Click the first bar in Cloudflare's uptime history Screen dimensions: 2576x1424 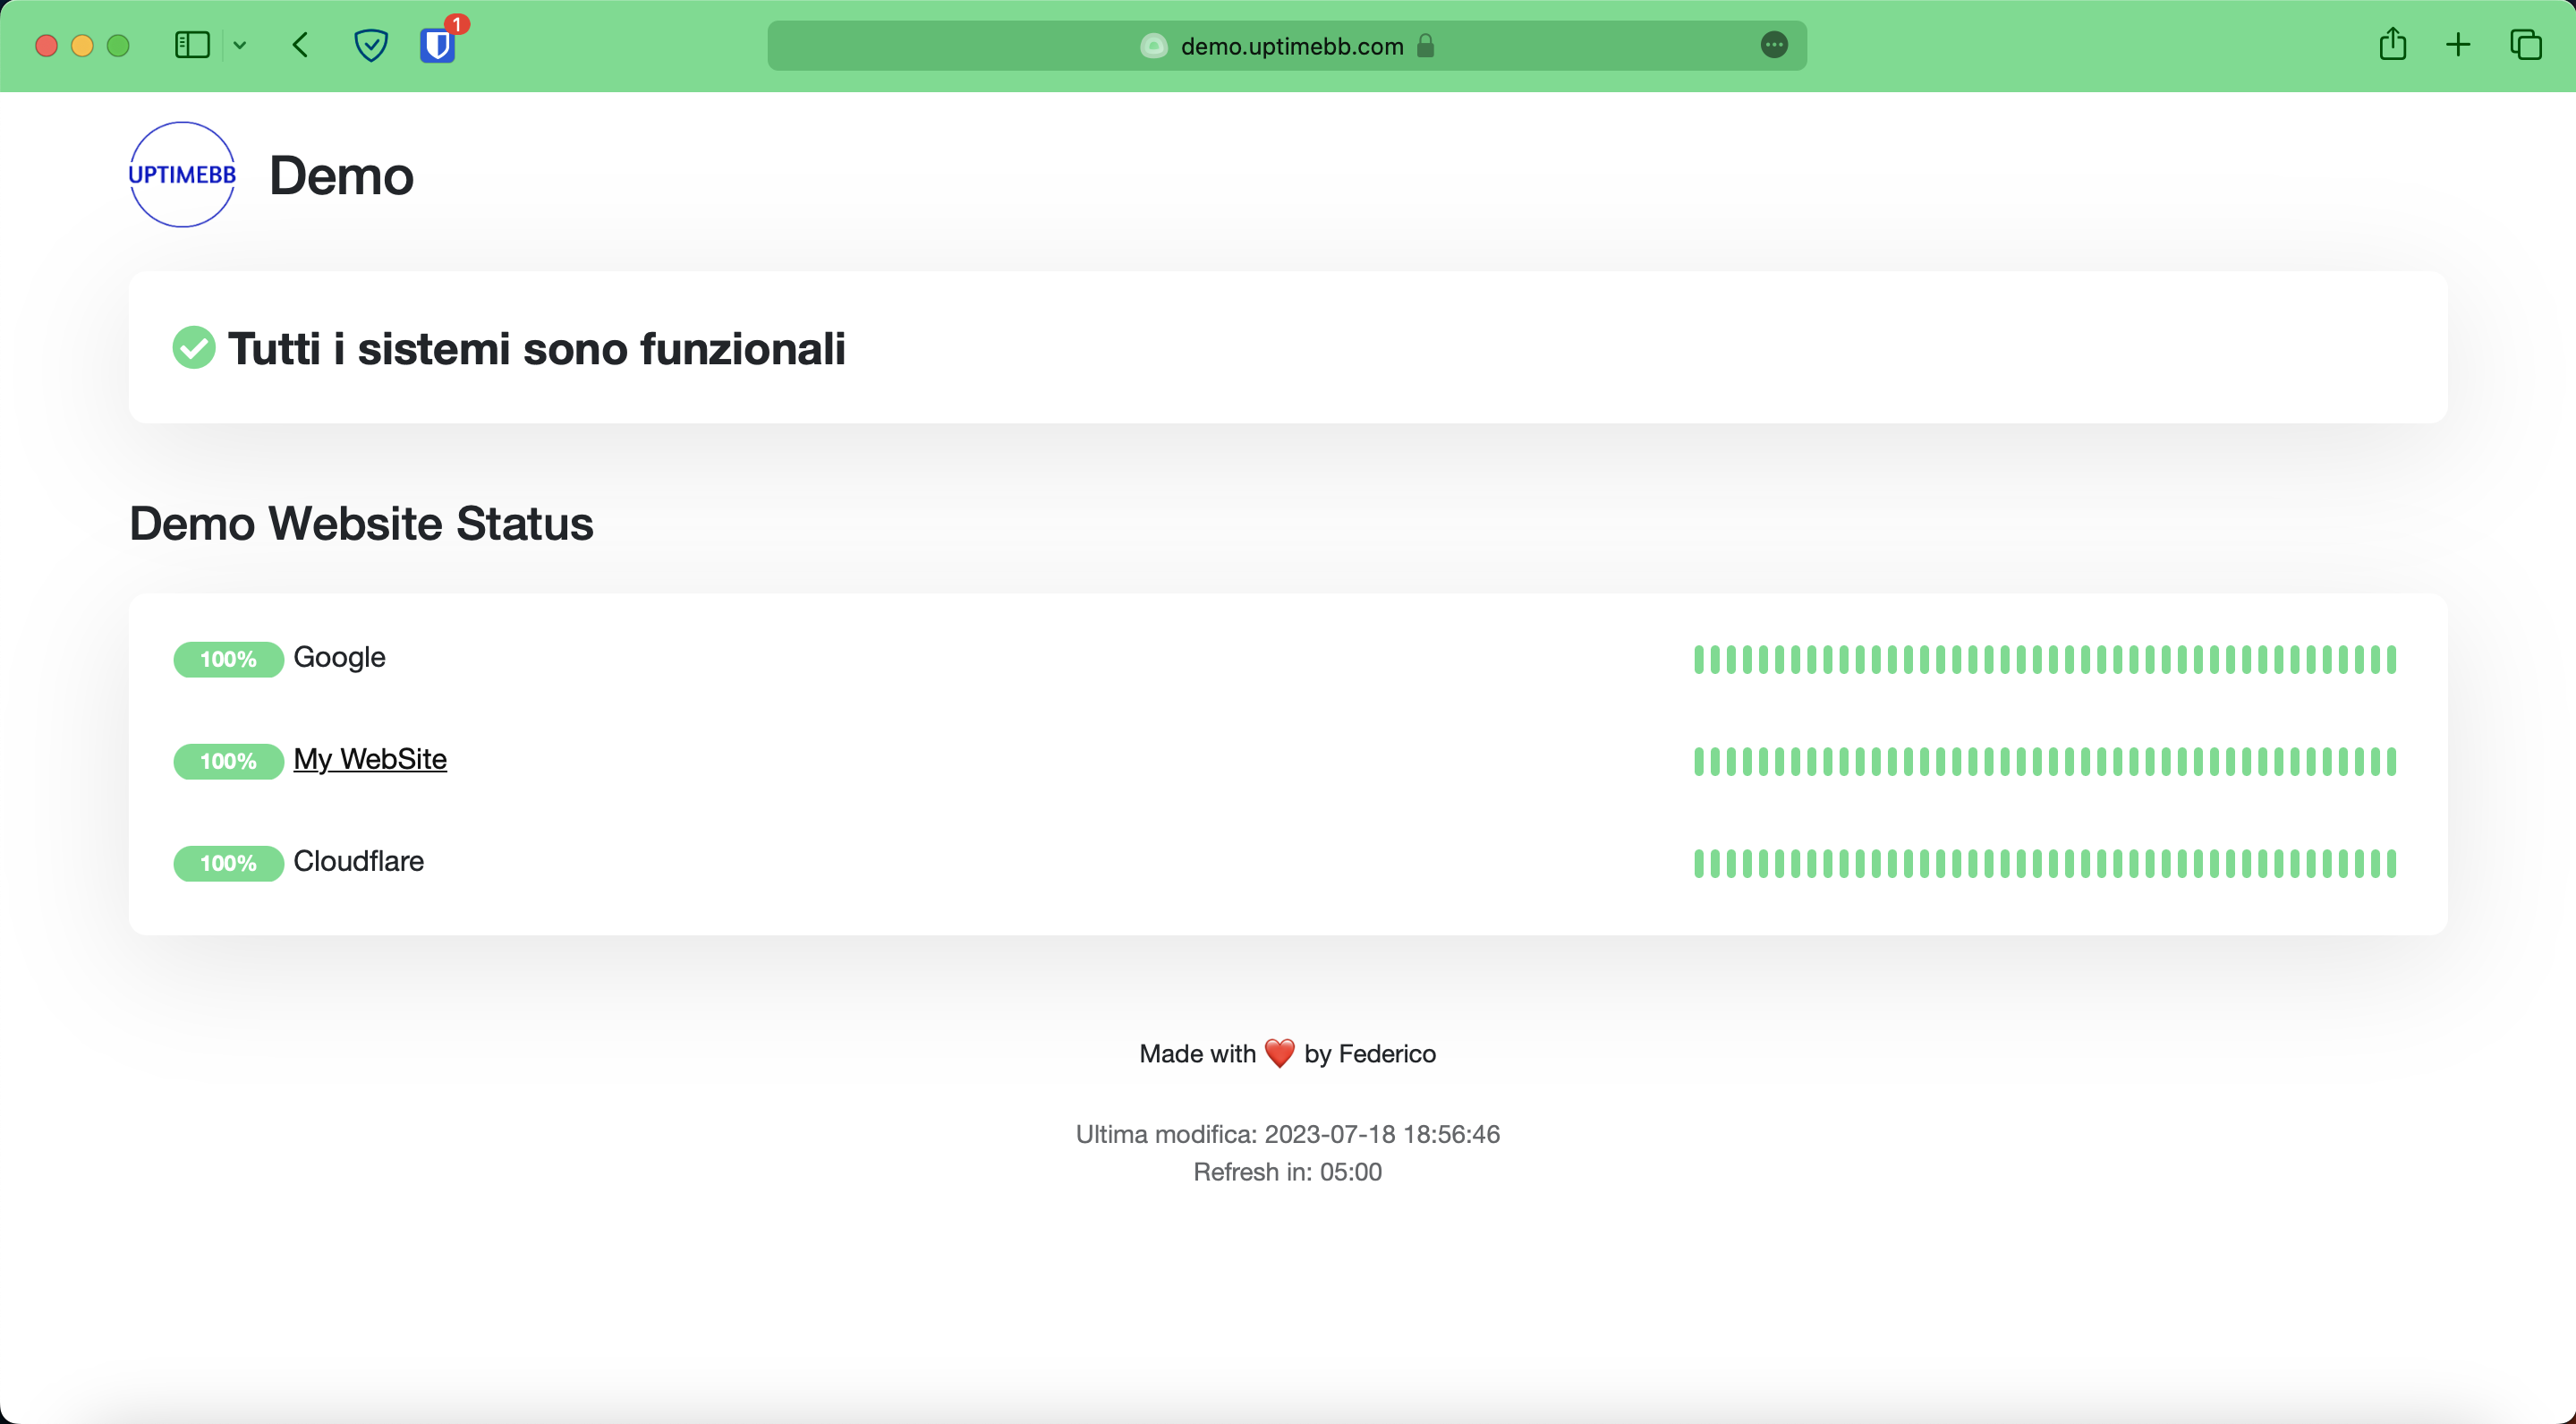coord(1699,863)
